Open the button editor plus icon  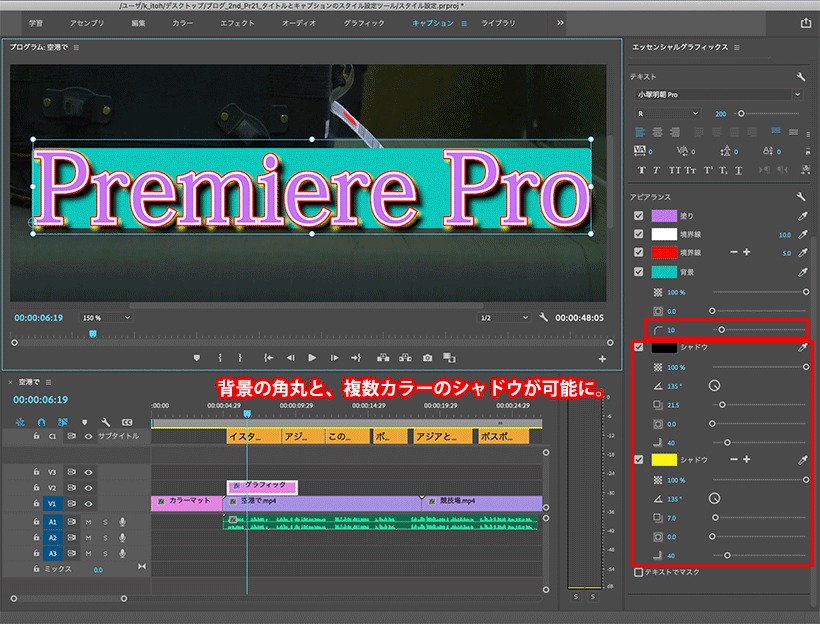[602, 359]
